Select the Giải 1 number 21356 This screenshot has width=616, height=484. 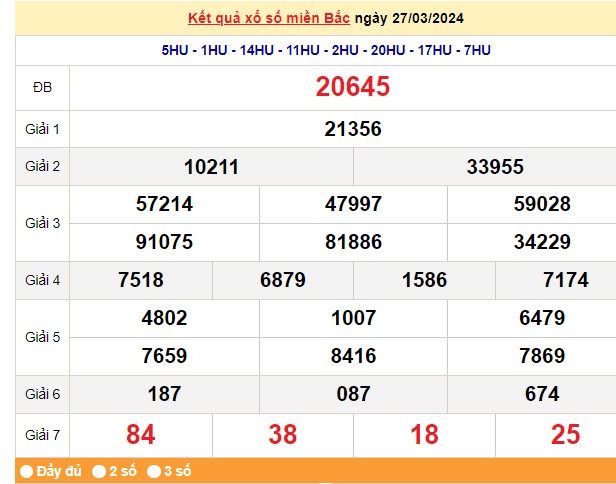pos(352,129)
